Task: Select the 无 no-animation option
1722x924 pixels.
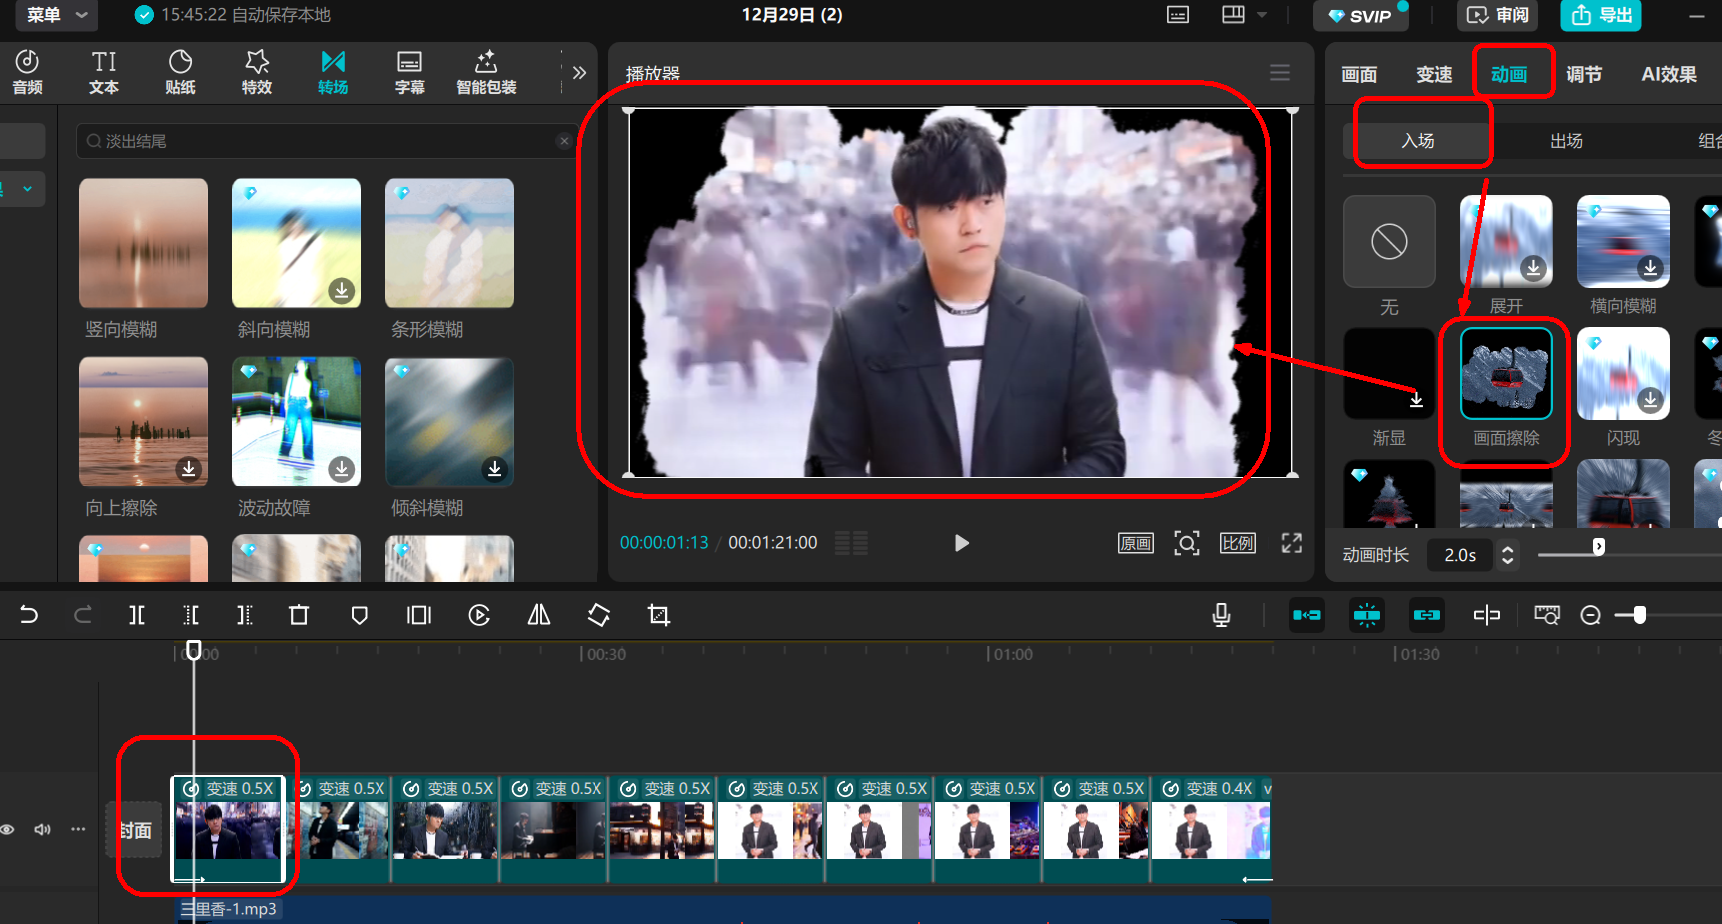Action: click(x=1389, y=242)
